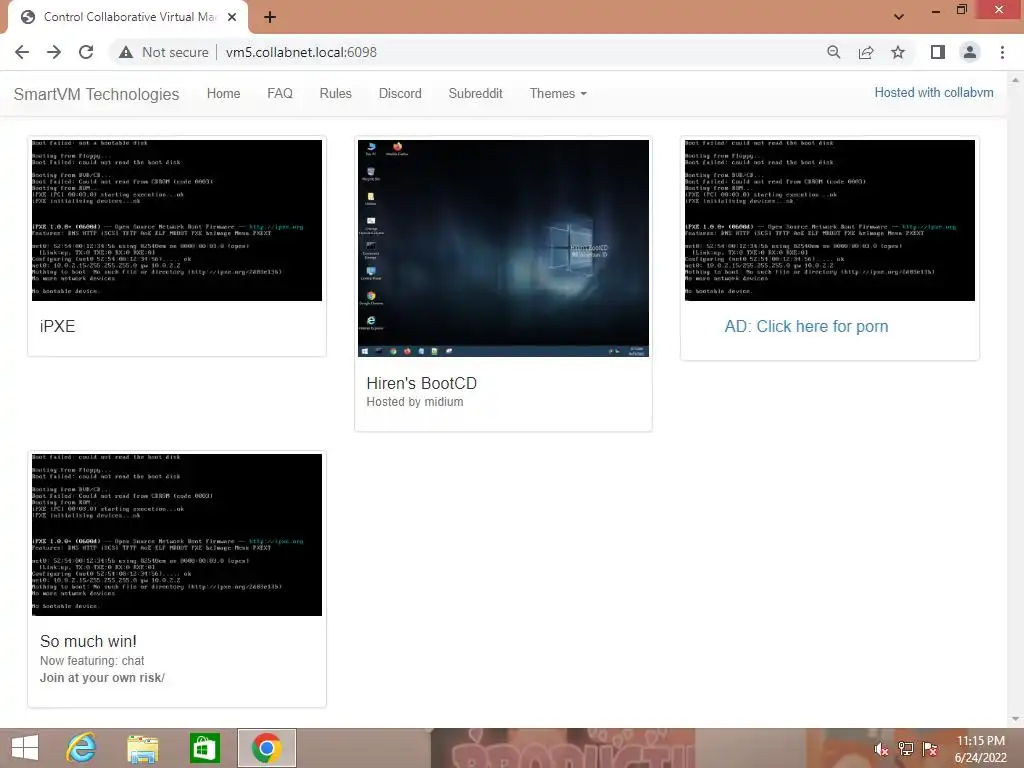Click the page vertical scrollbar up arrow

tap(1015, 79)
